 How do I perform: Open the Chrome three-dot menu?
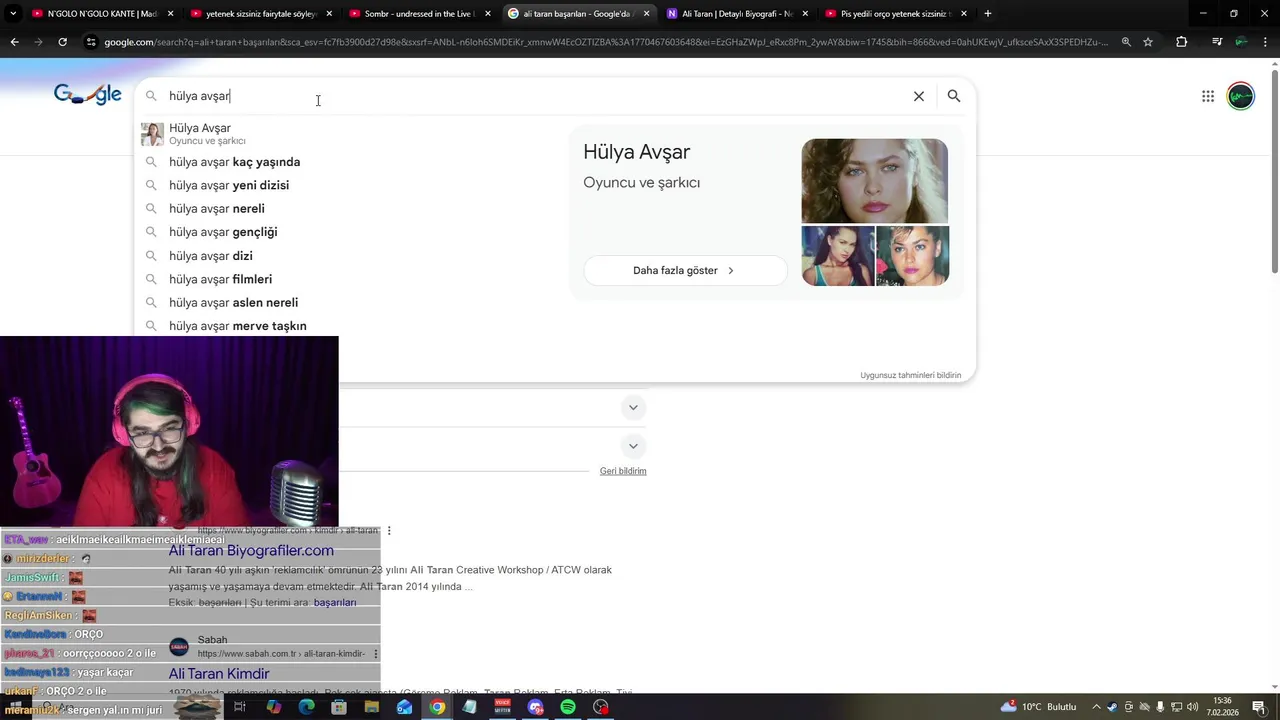point(1264,42)
